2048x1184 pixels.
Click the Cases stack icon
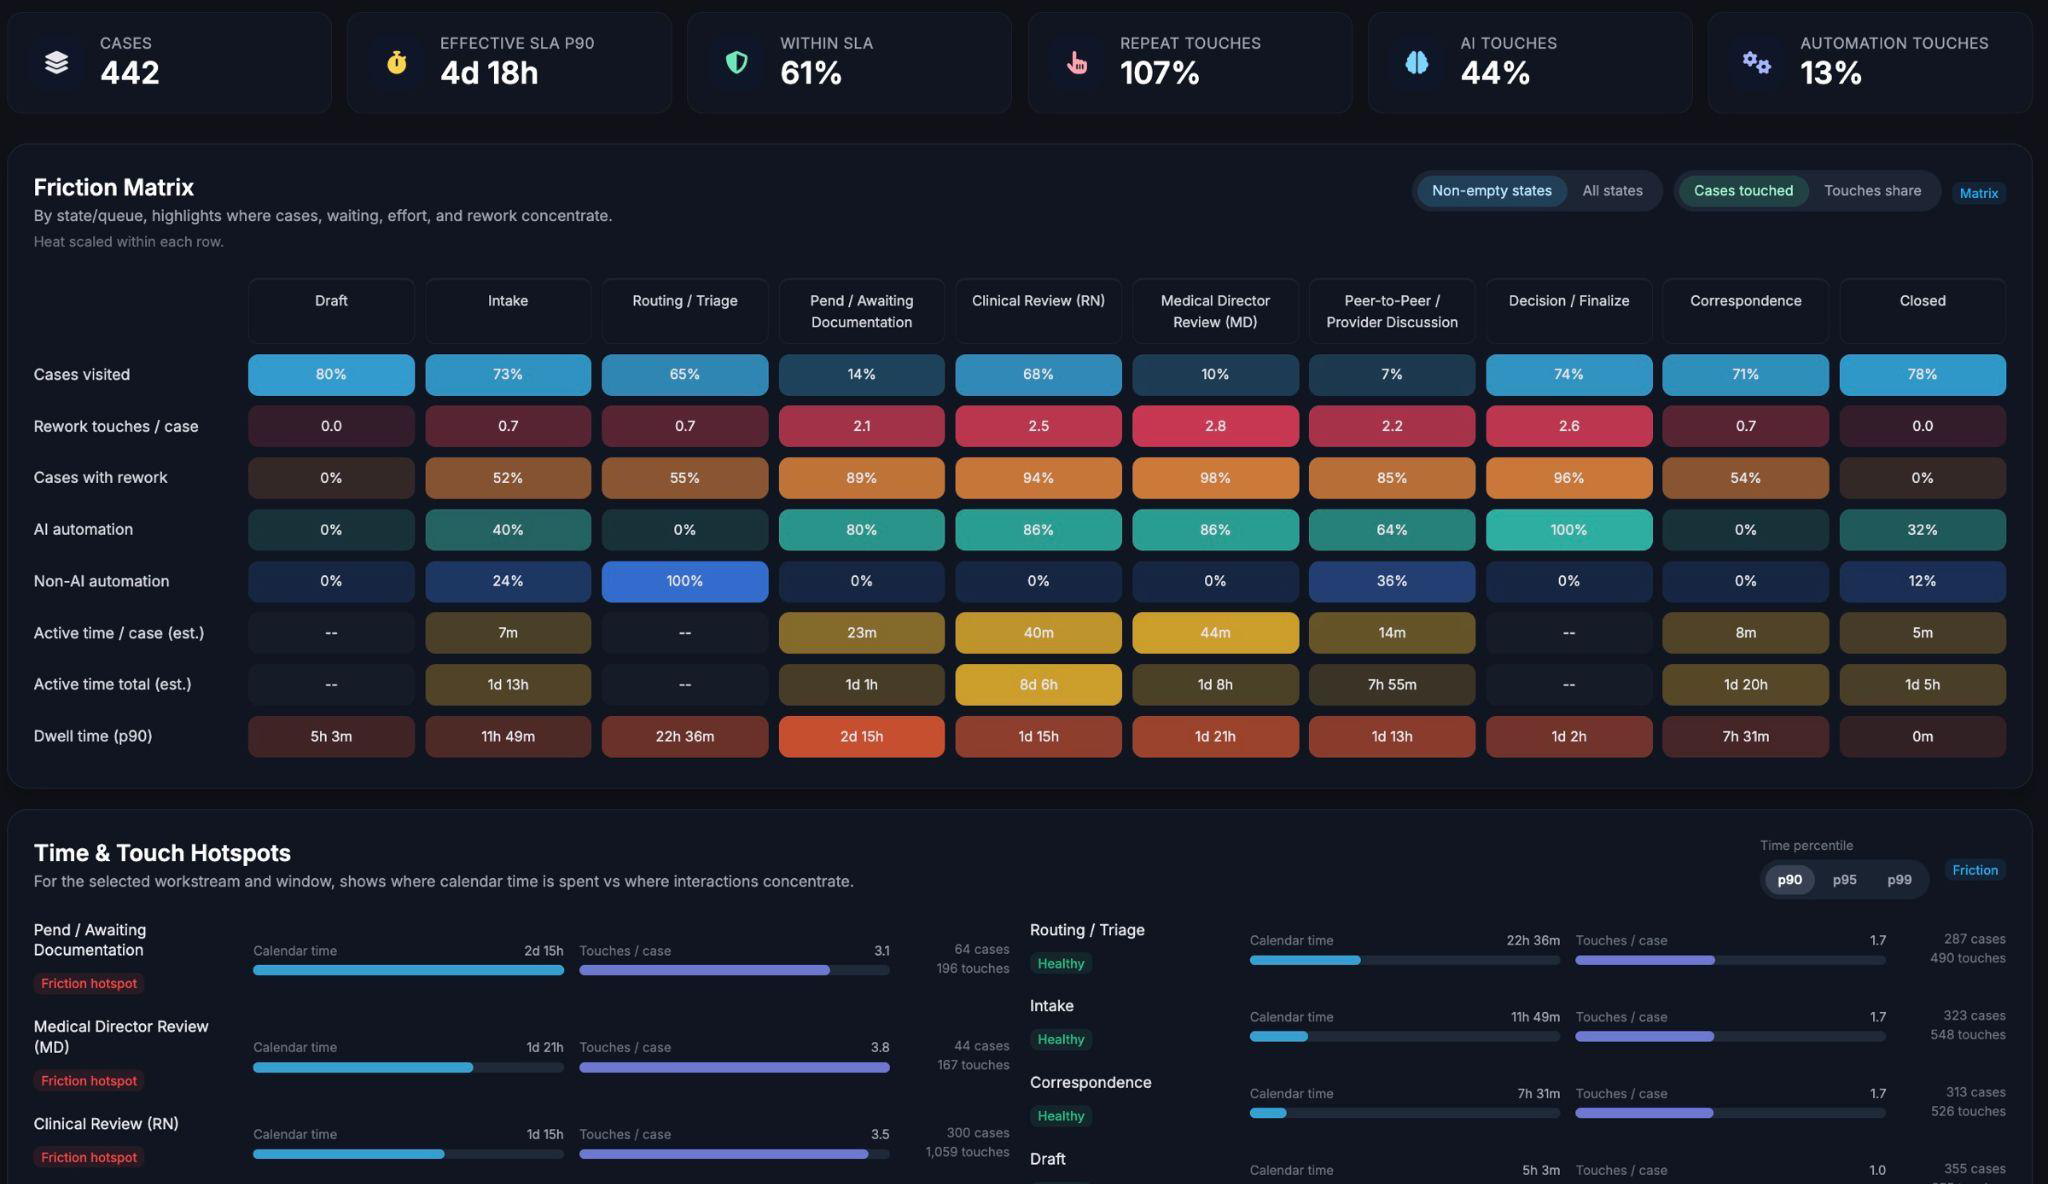click(x=57, y=62)
